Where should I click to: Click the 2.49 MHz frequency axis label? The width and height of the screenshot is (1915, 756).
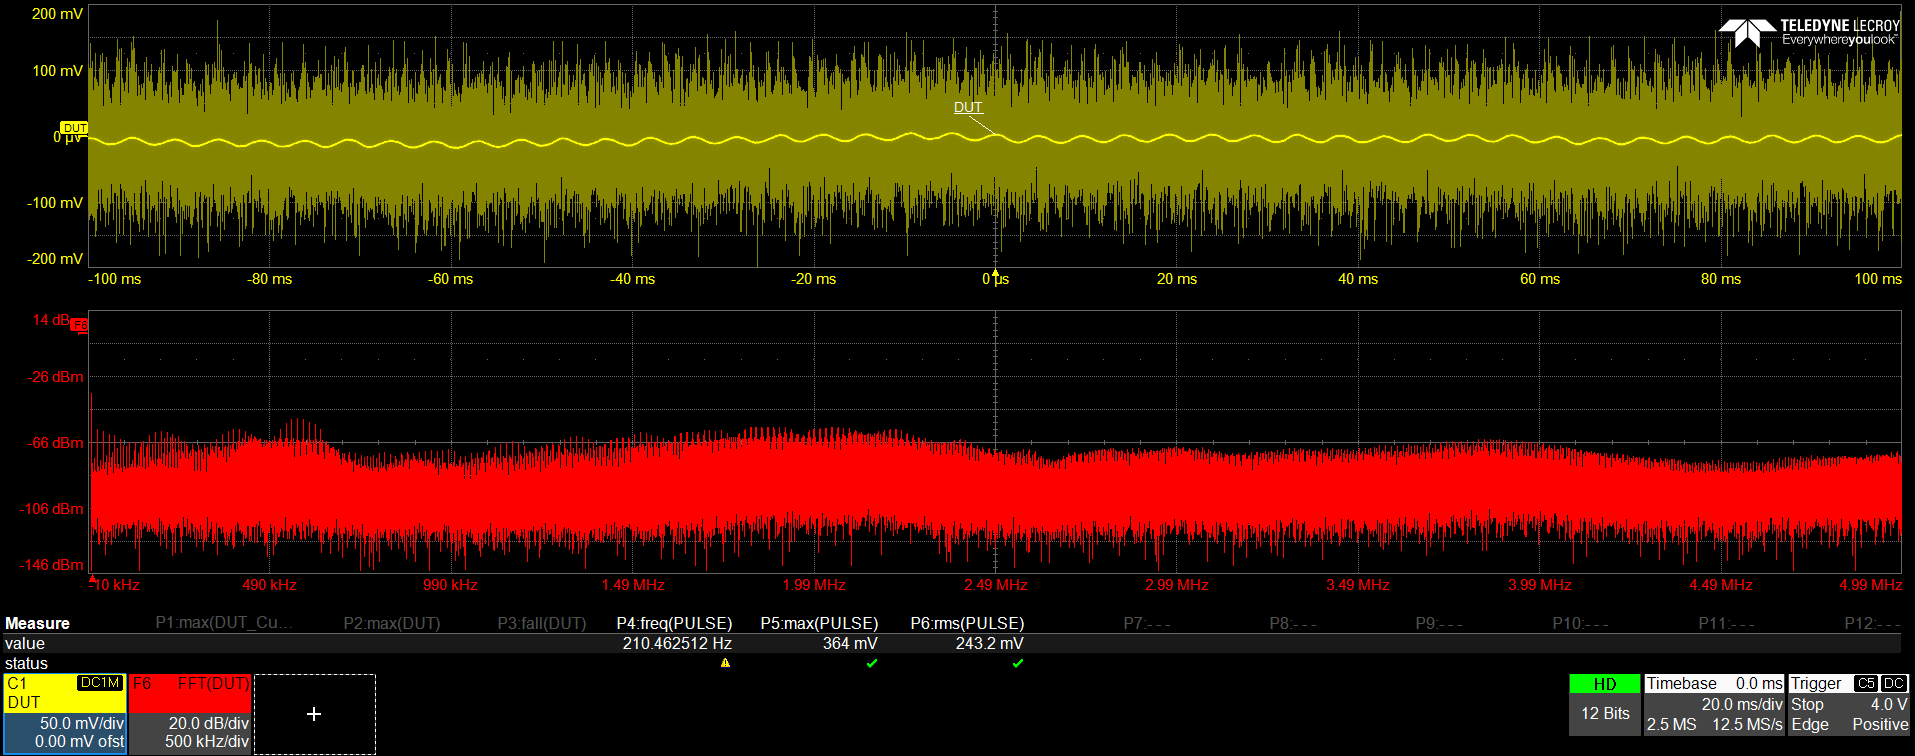click(x=995, y=585)
